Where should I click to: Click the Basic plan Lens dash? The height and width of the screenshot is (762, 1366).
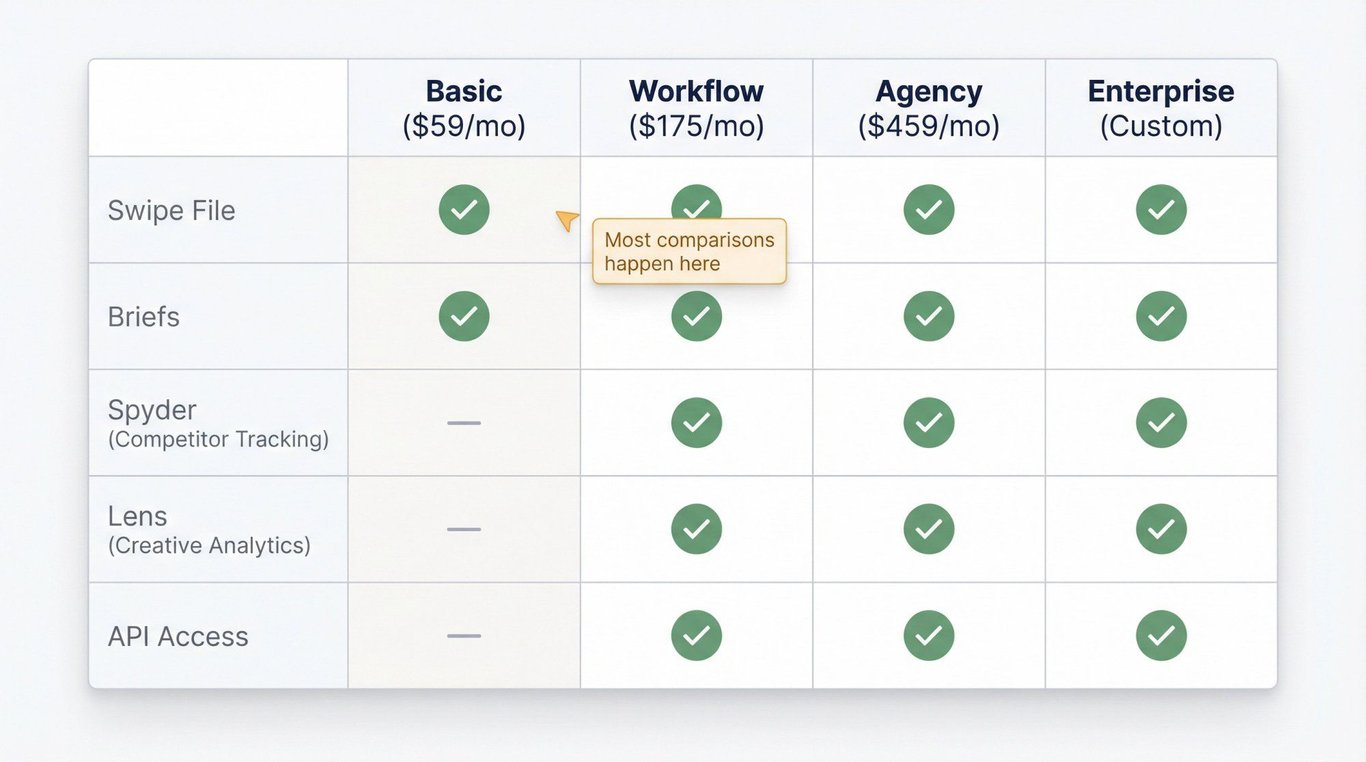pos(464,529)
